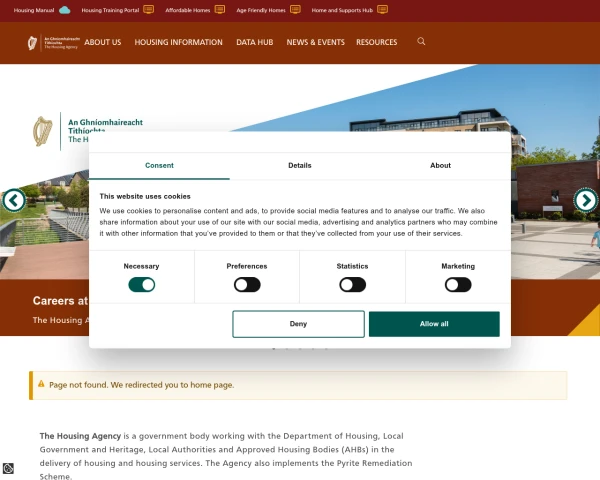Viewport: 600px width, 480px height.
Task: Click the cloud icon beside Housing Manual
Action: 65,10
